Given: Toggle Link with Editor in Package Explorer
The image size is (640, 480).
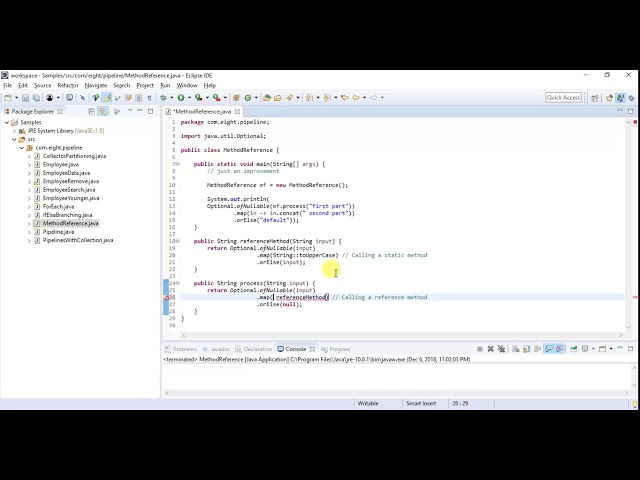Looking at the screenshot, I should [102, 111].
